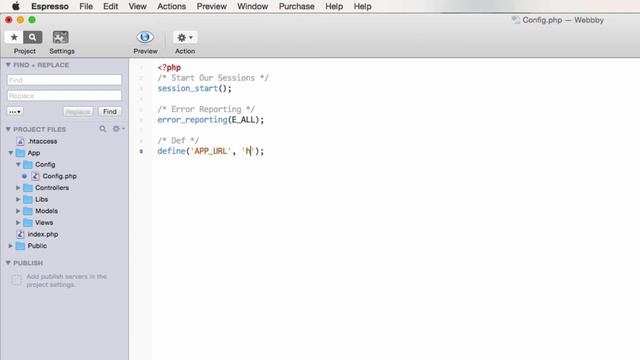Open the View menu
The image size is (640, 360).
pyautogui.click(x=137, y=6)
